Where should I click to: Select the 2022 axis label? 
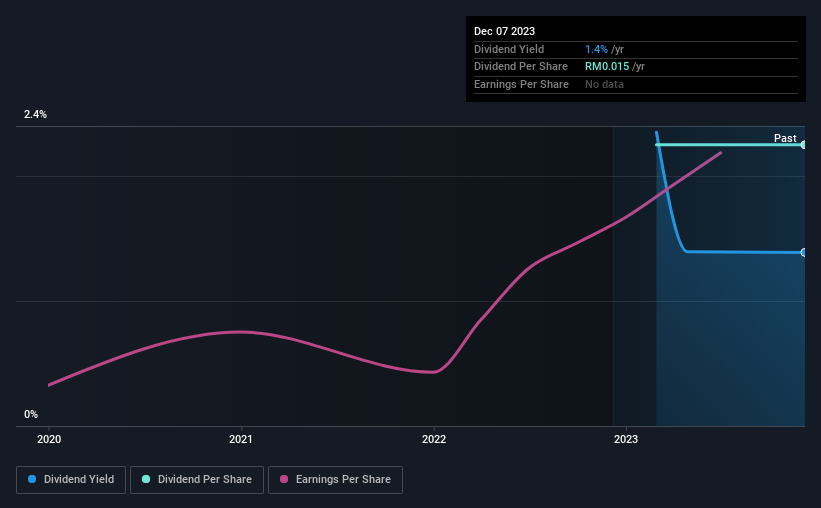(x=434, y=439)
